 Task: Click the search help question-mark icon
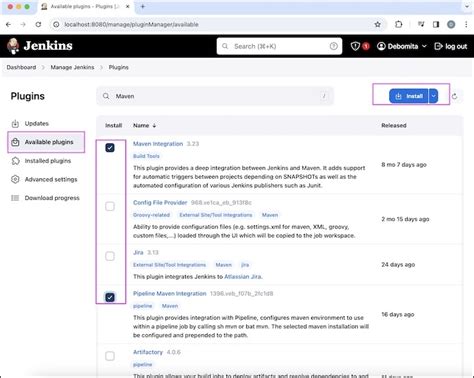(x=333, y=46)
